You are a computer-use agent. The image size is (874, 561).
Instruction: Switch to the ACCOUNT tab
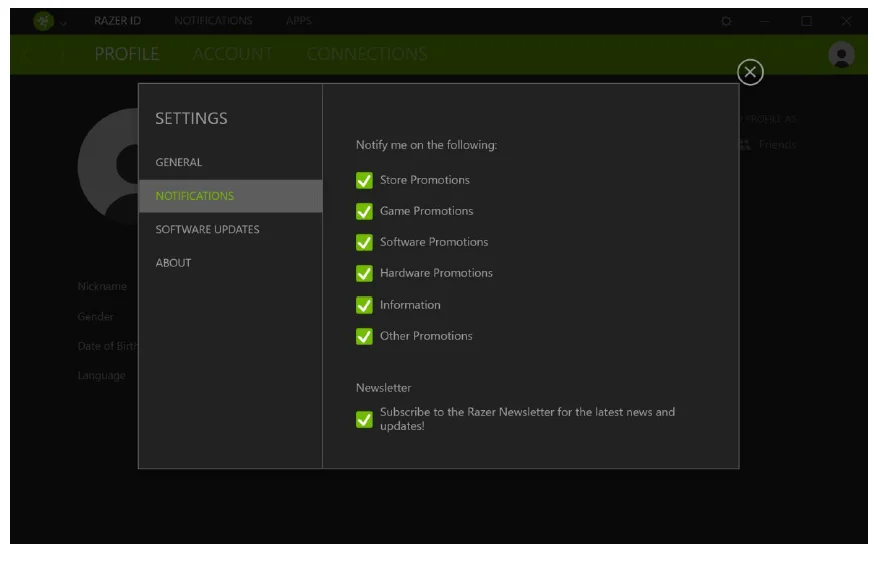click(232, 54)
